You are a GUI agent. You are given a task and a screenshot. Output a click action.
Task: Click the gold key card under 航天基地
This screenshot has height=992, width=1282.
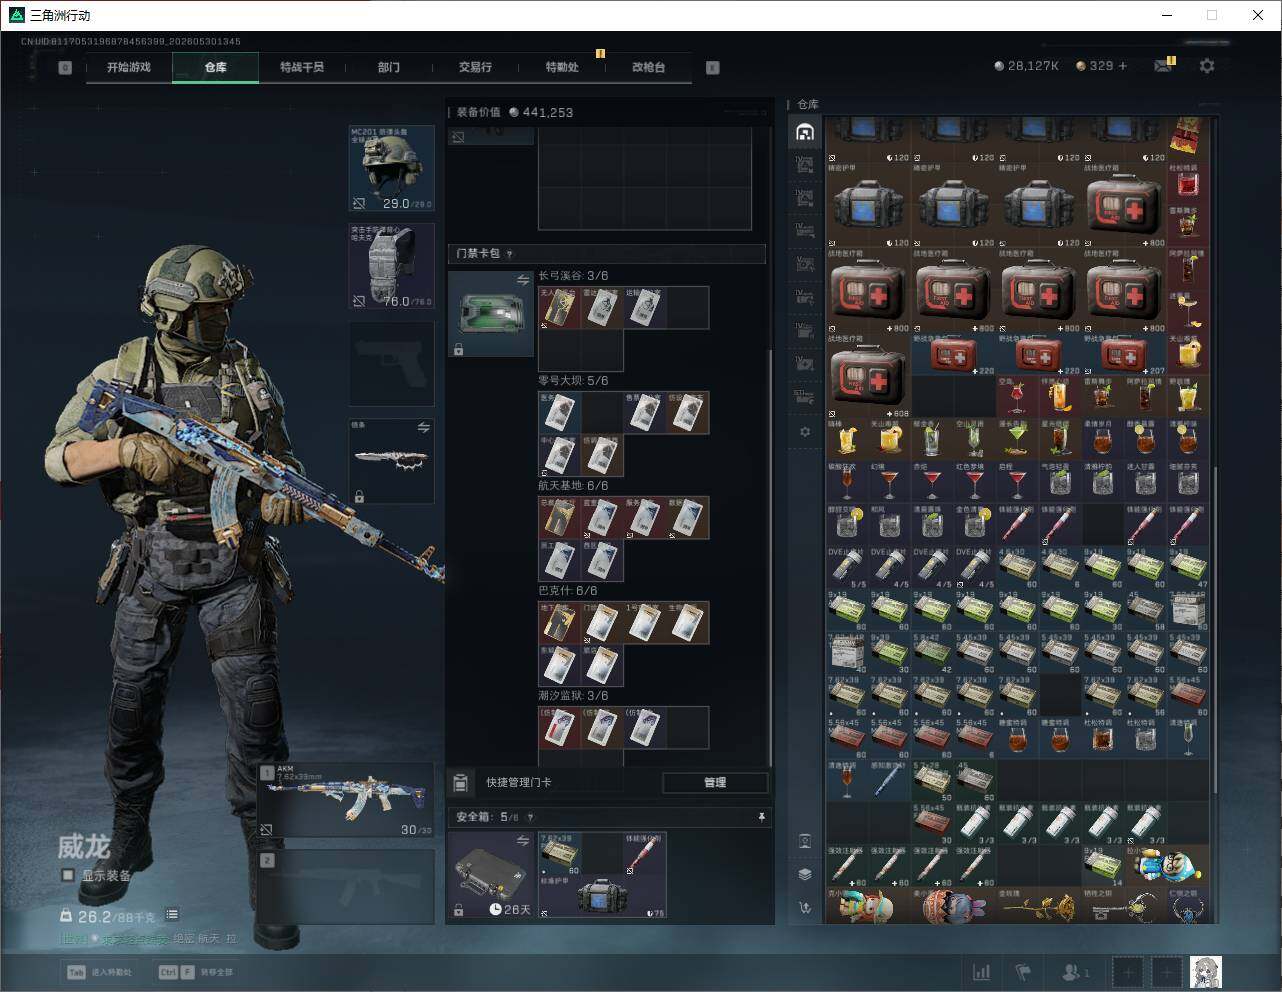pos(559,518)
